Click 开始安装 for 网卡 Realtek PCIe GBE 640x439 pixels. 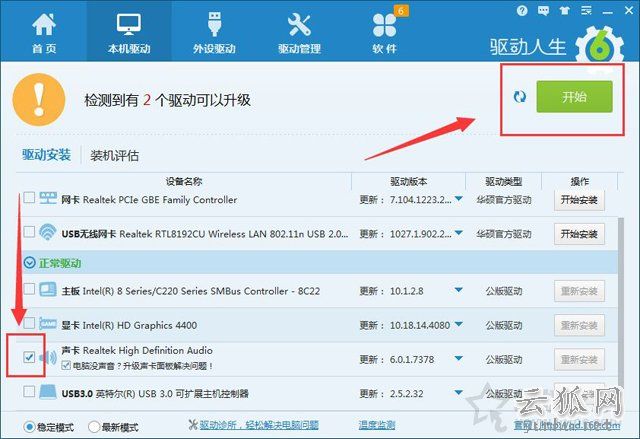click(579, 200)
